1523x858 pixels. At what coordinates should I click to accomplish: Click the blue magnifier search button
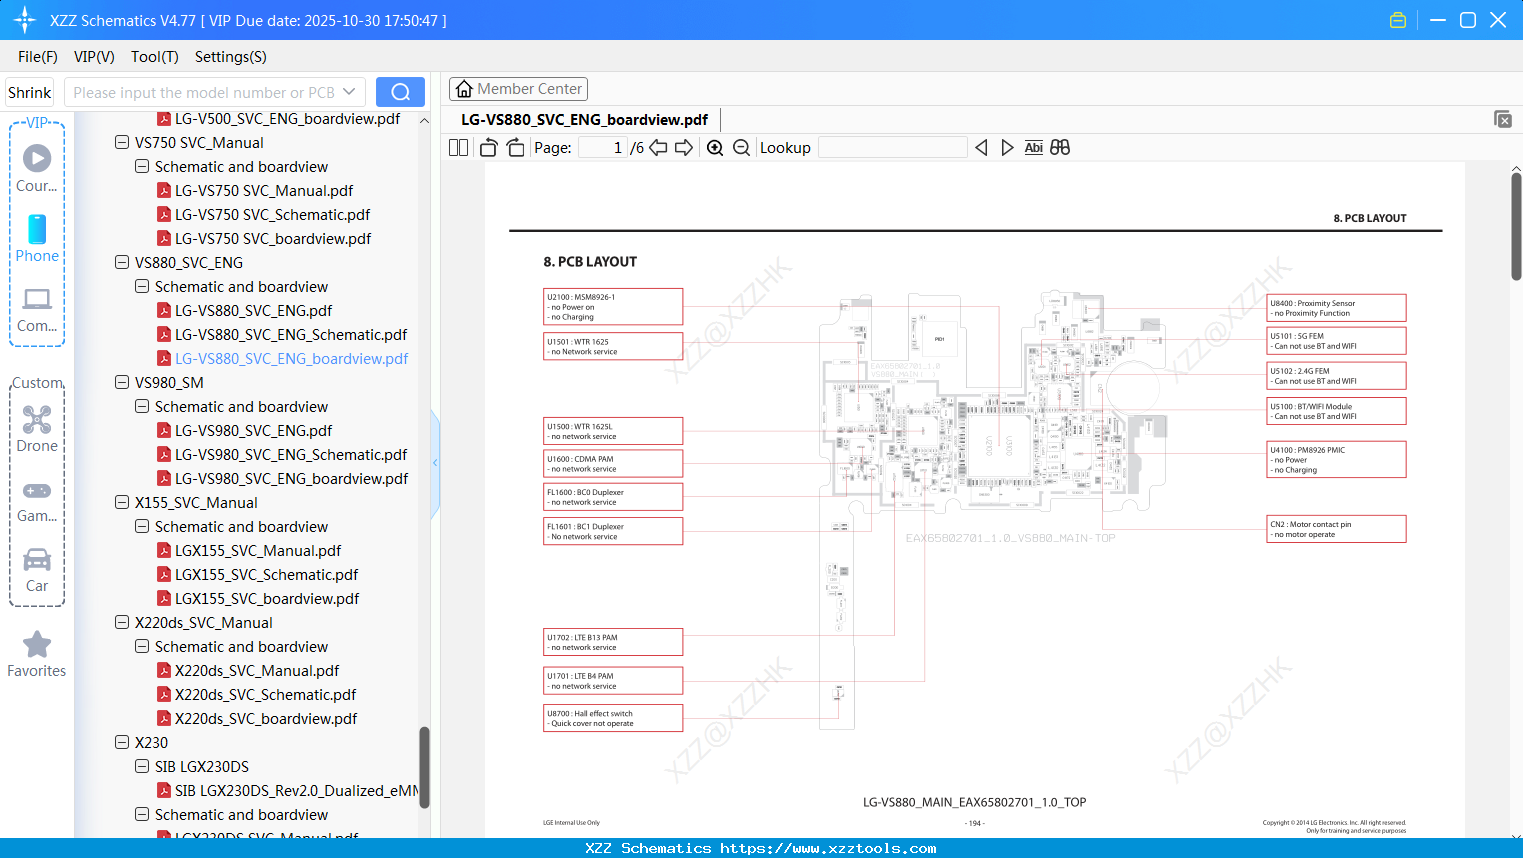click(400, 91)
